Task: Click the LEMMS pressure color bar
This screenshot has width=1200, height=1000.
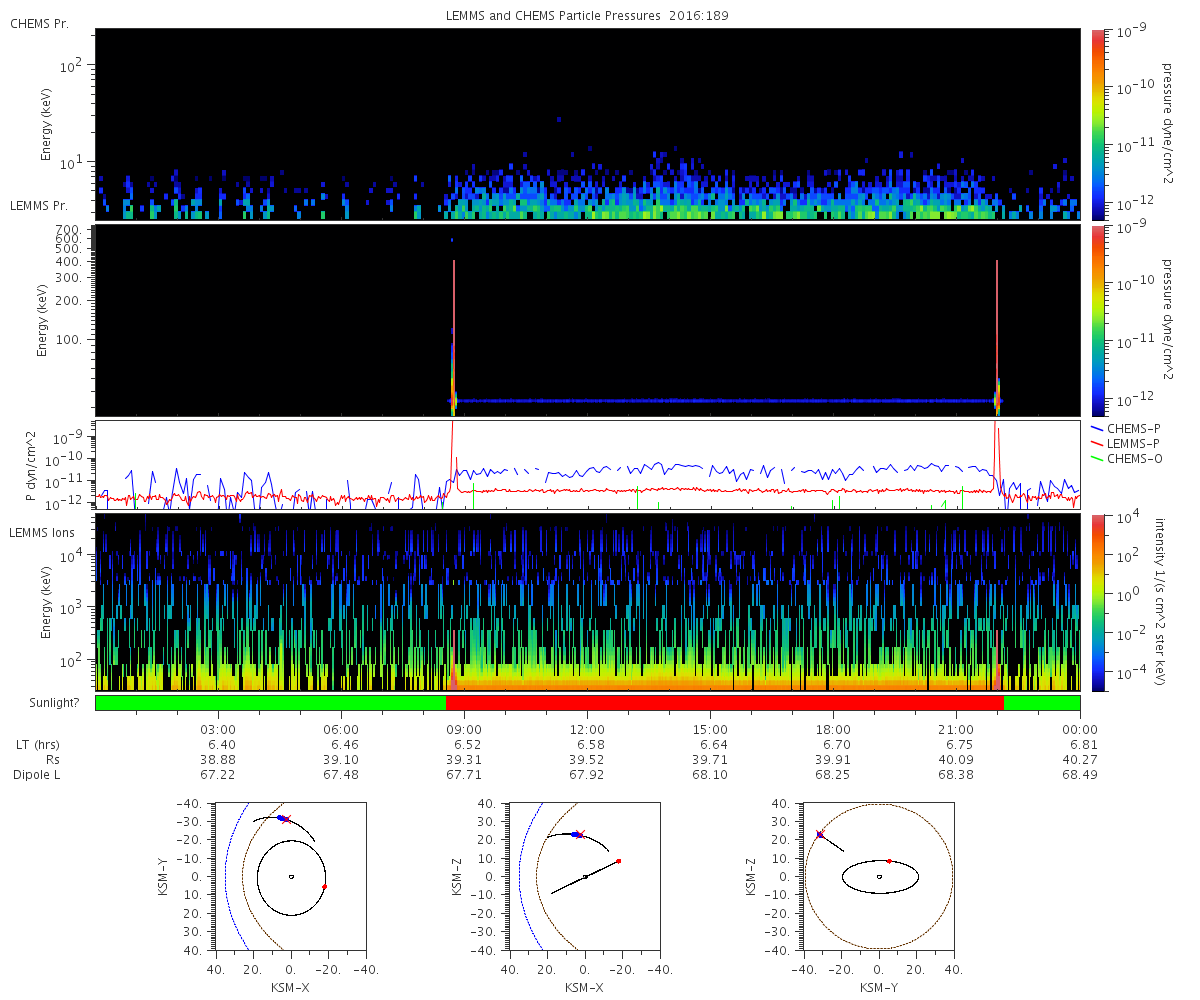Action: click(x=1098, y=320)
